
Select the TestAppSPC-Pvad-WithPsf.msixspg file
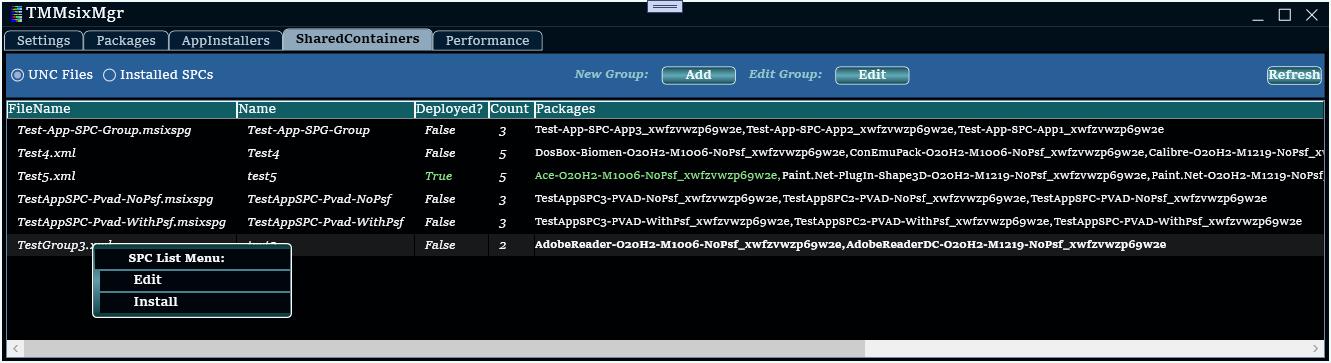121,222
